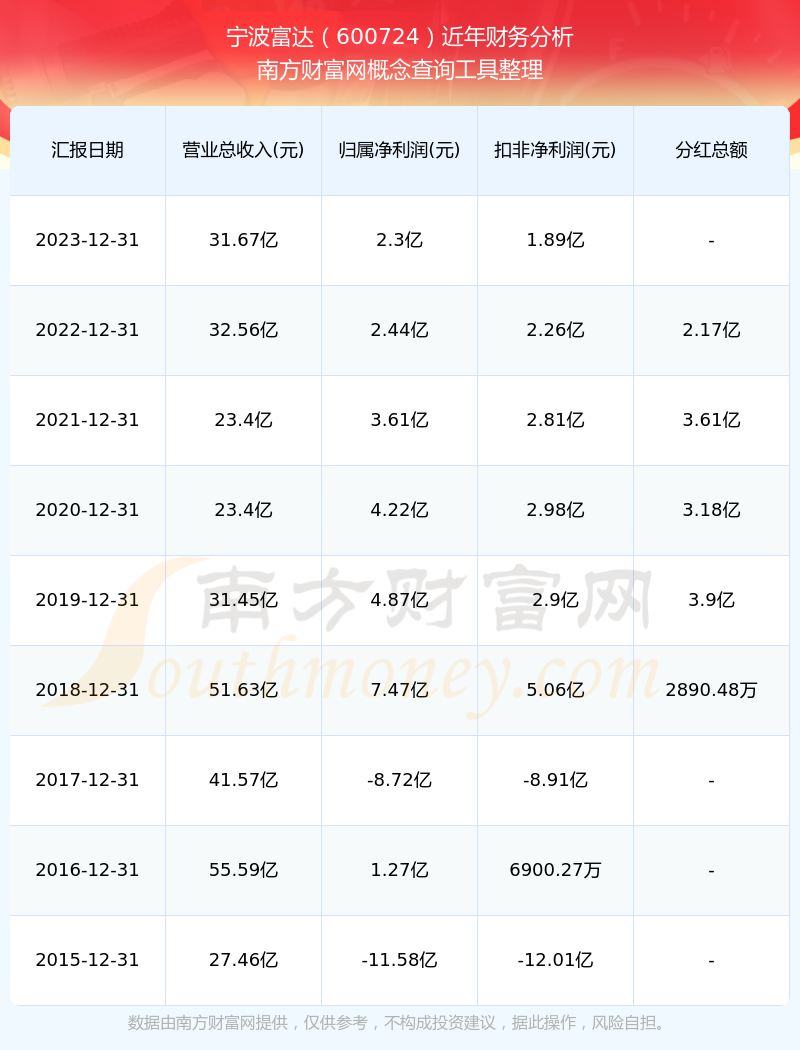Click the date cell 2020-12-31

tap(88, 510)
